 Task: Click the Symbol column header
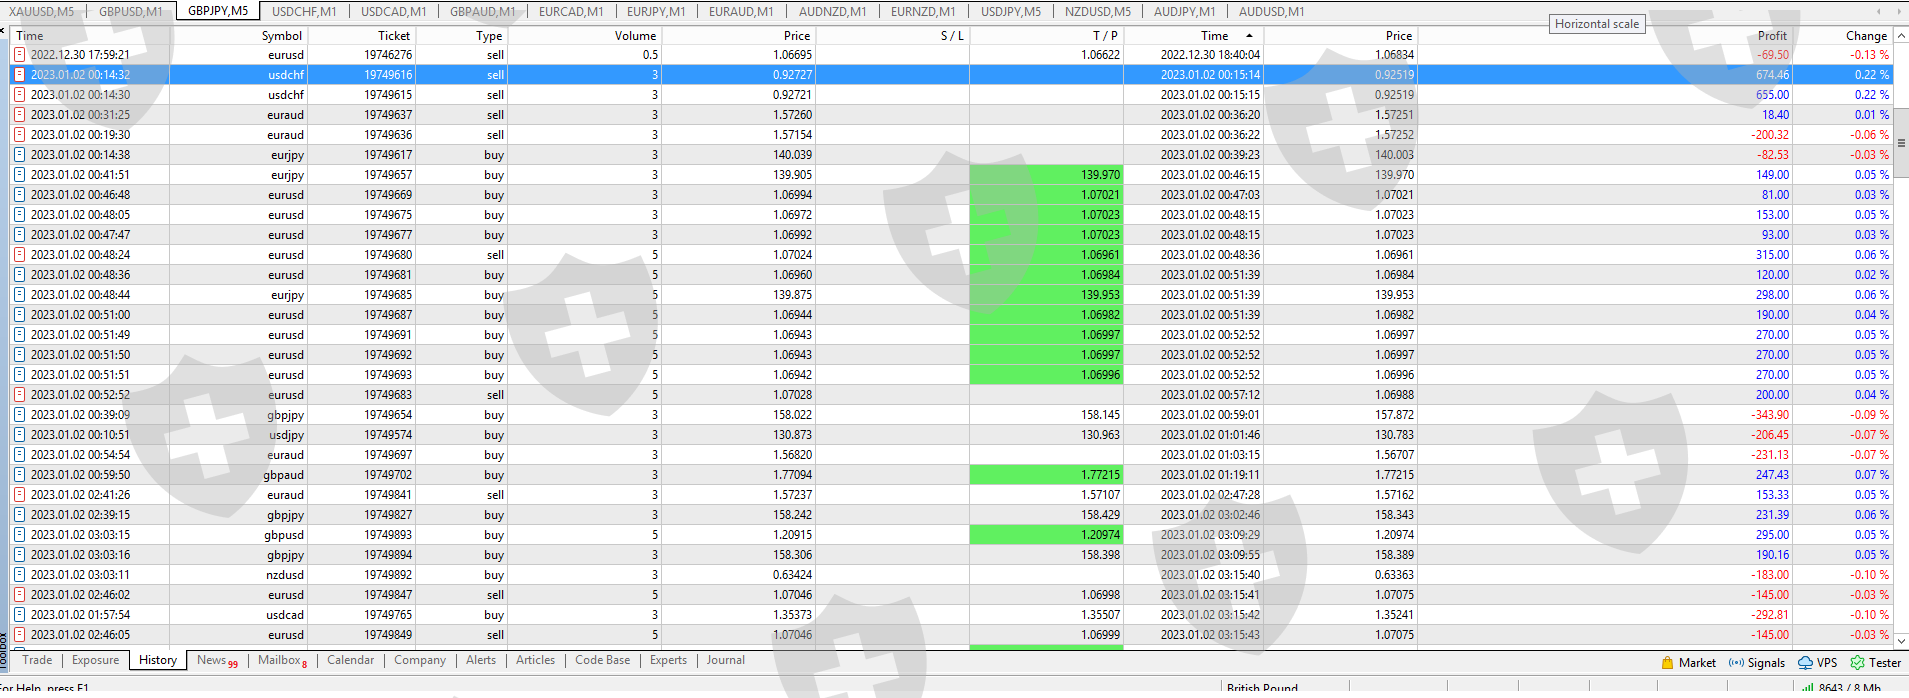pyautogui.click(x=281, y=35)
